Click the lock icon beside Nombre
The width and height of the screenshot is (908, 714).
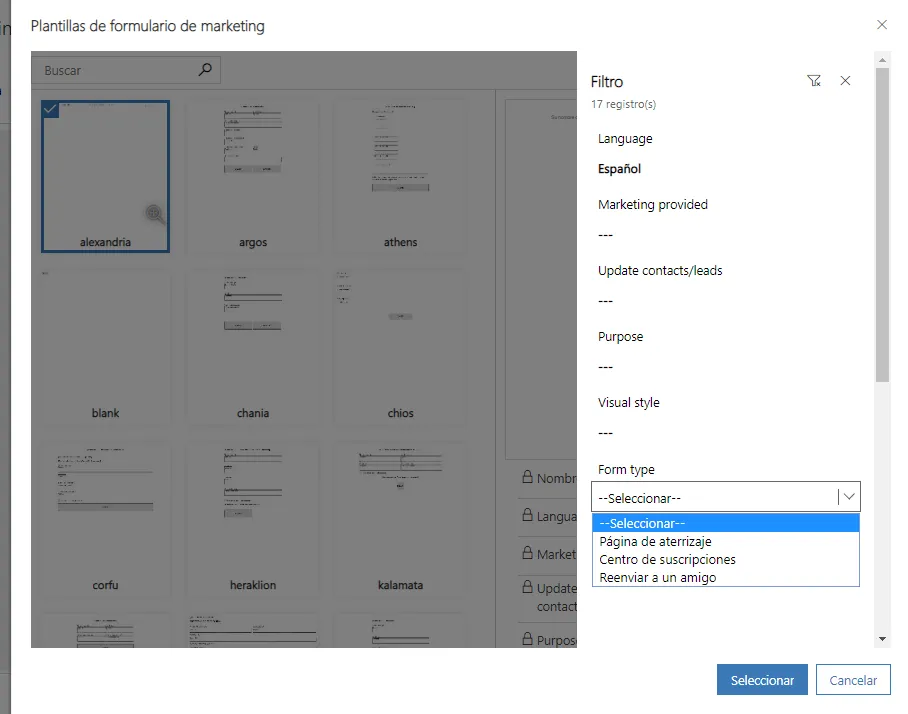[x=528, y=477]
